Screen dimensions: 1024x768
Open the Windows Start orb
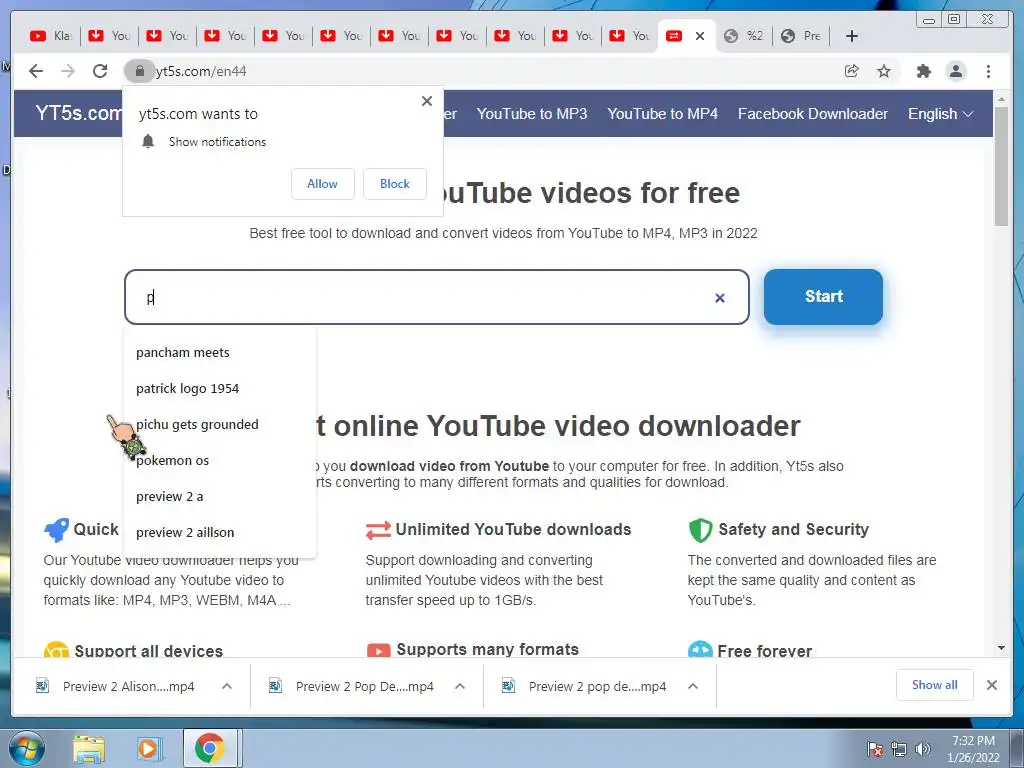pyautogui.click(x=25, y=748)
